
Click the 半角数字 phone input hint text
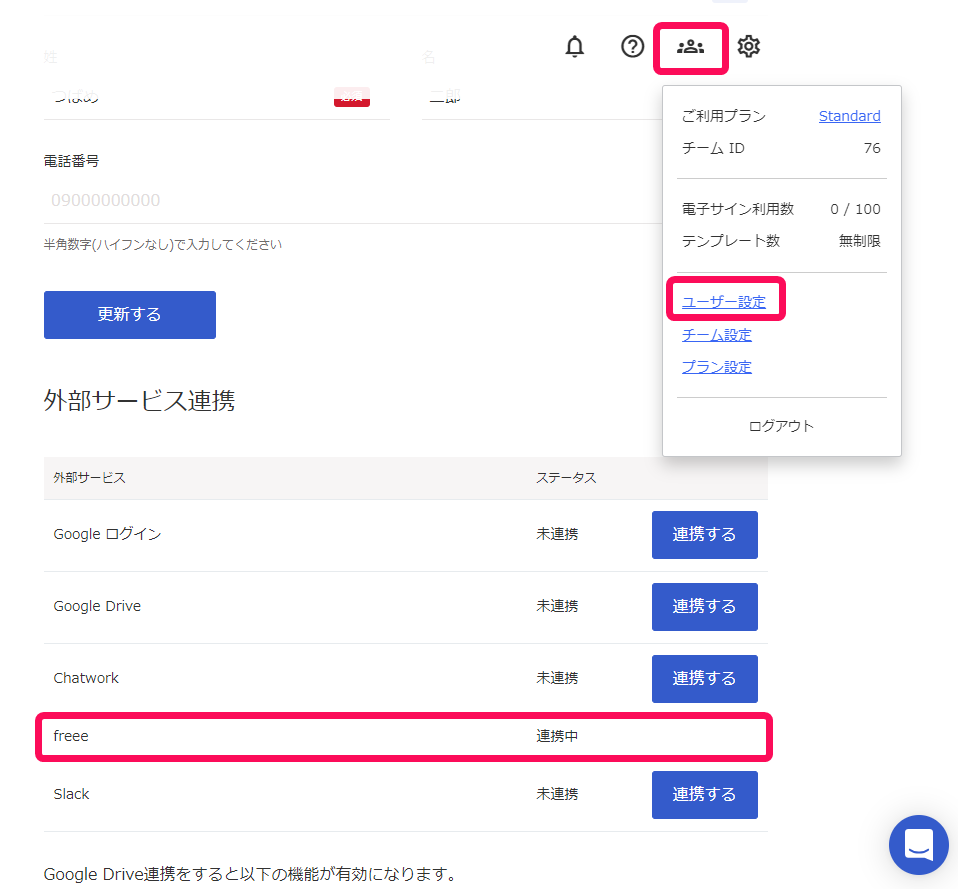[163, 245]
